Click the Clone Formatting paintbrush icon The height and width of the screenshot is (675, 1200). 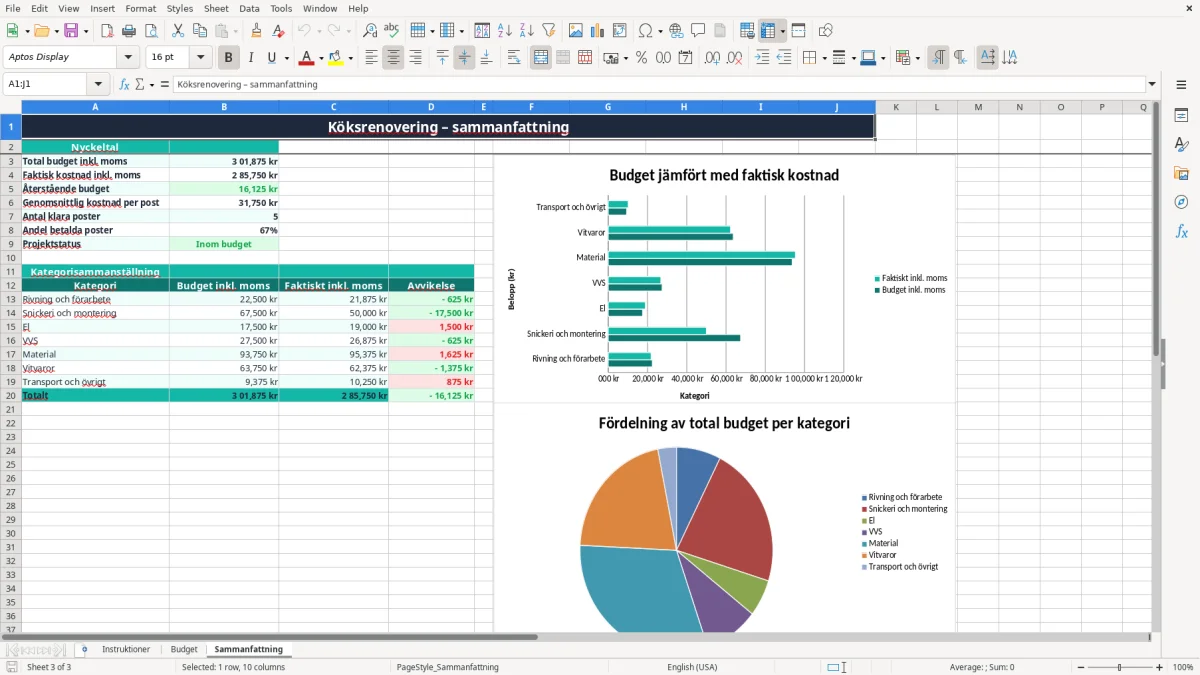[256, 31]
